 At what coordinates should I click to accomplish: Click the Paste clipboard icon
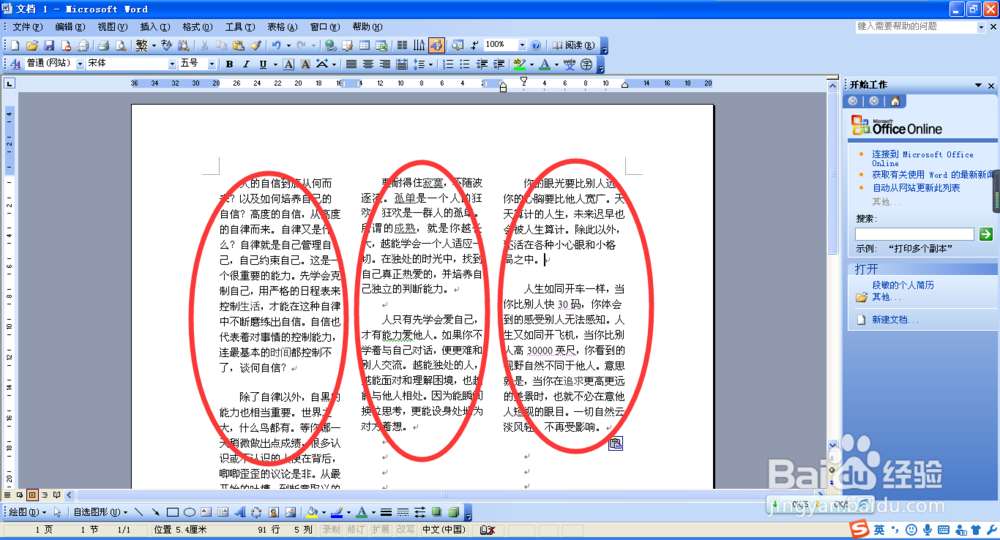point(239,45)
